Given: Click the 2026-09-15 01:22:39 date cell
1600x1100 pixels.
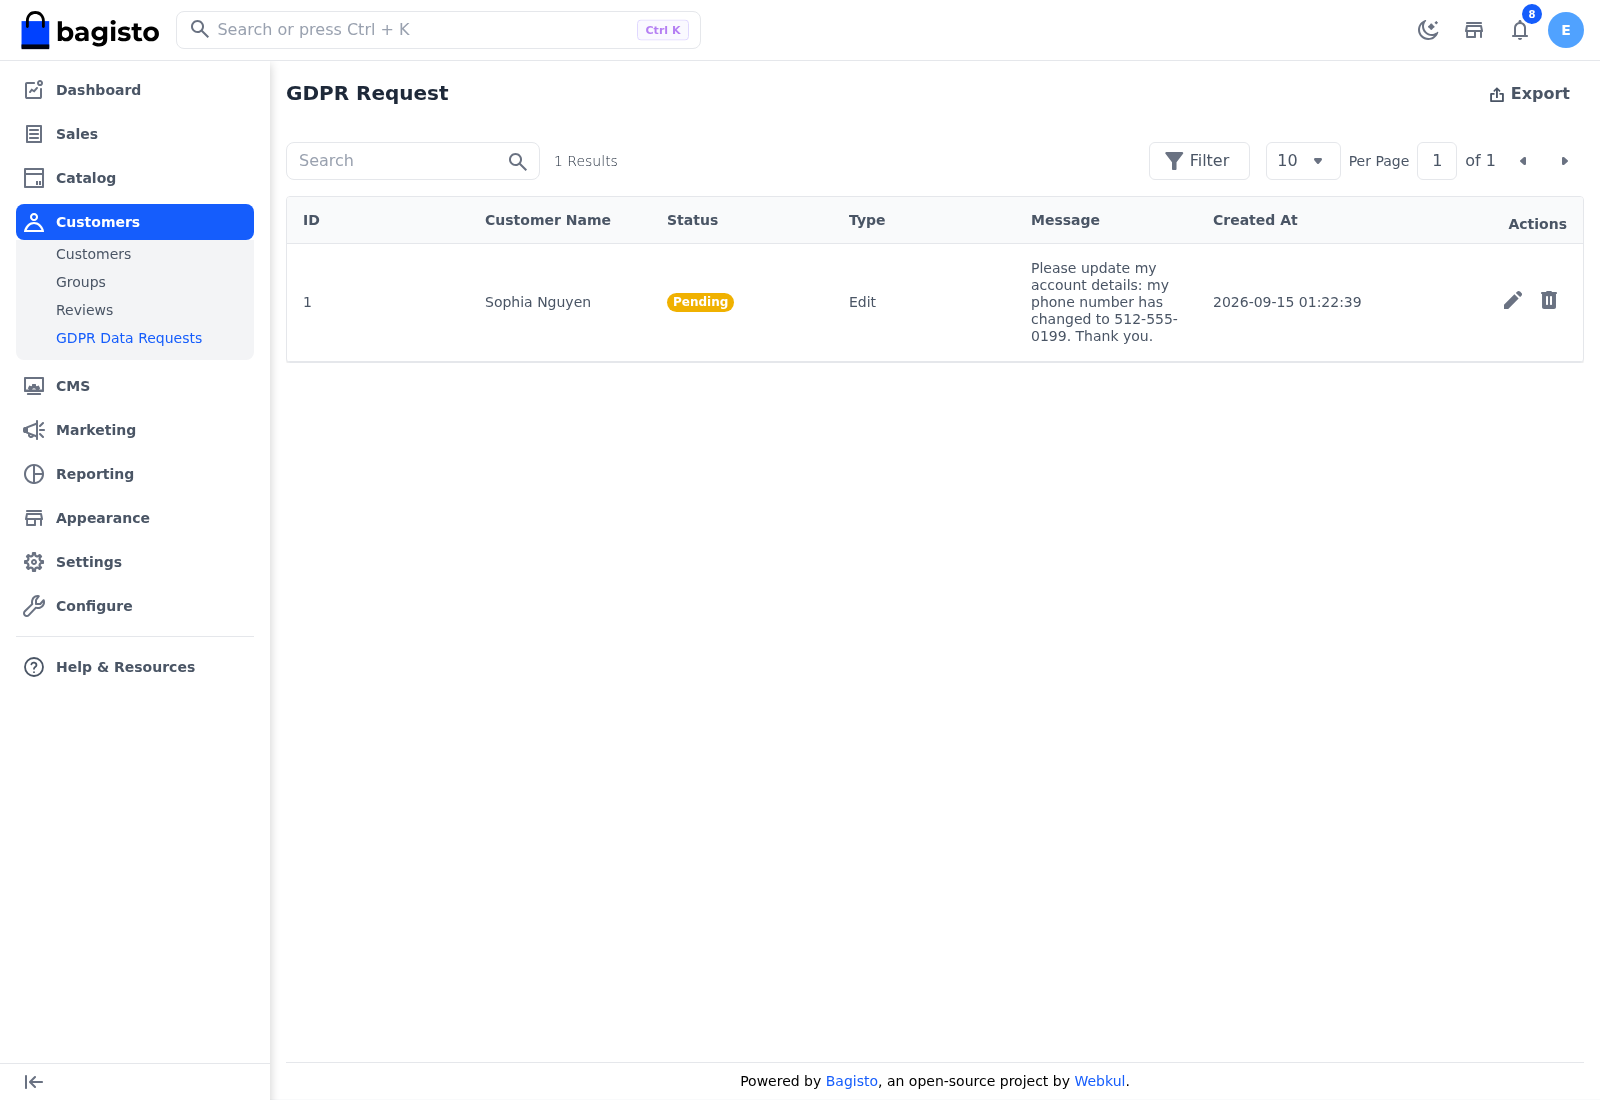Looking at the screenshot, I should click(x=1287, y=302).
